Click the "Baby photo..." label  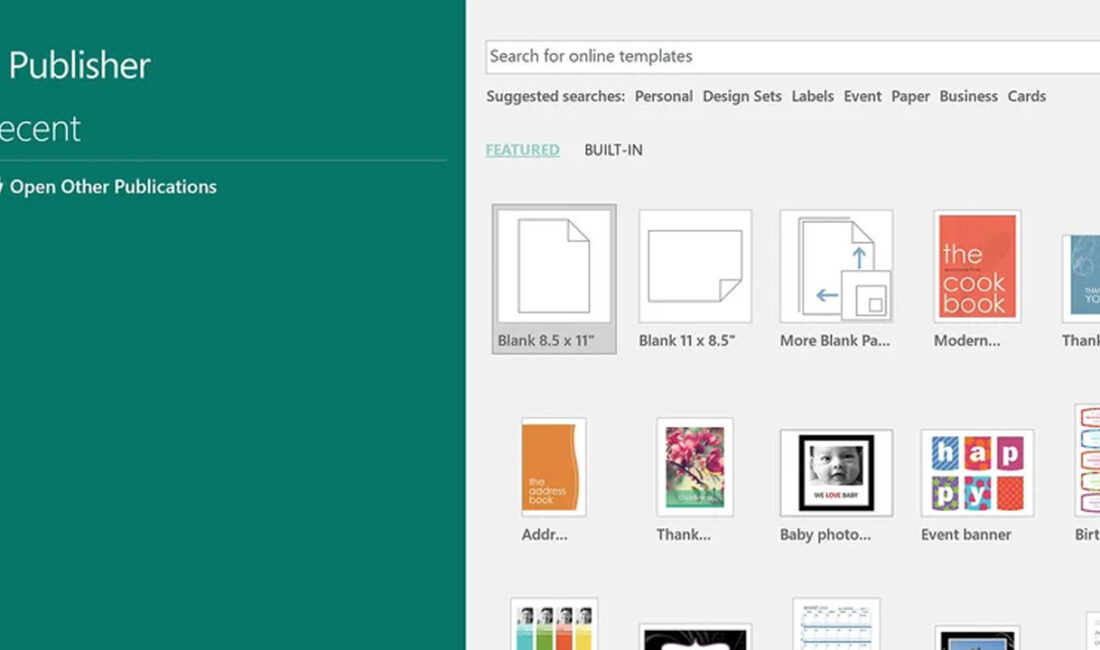click(x=825, y=534)
